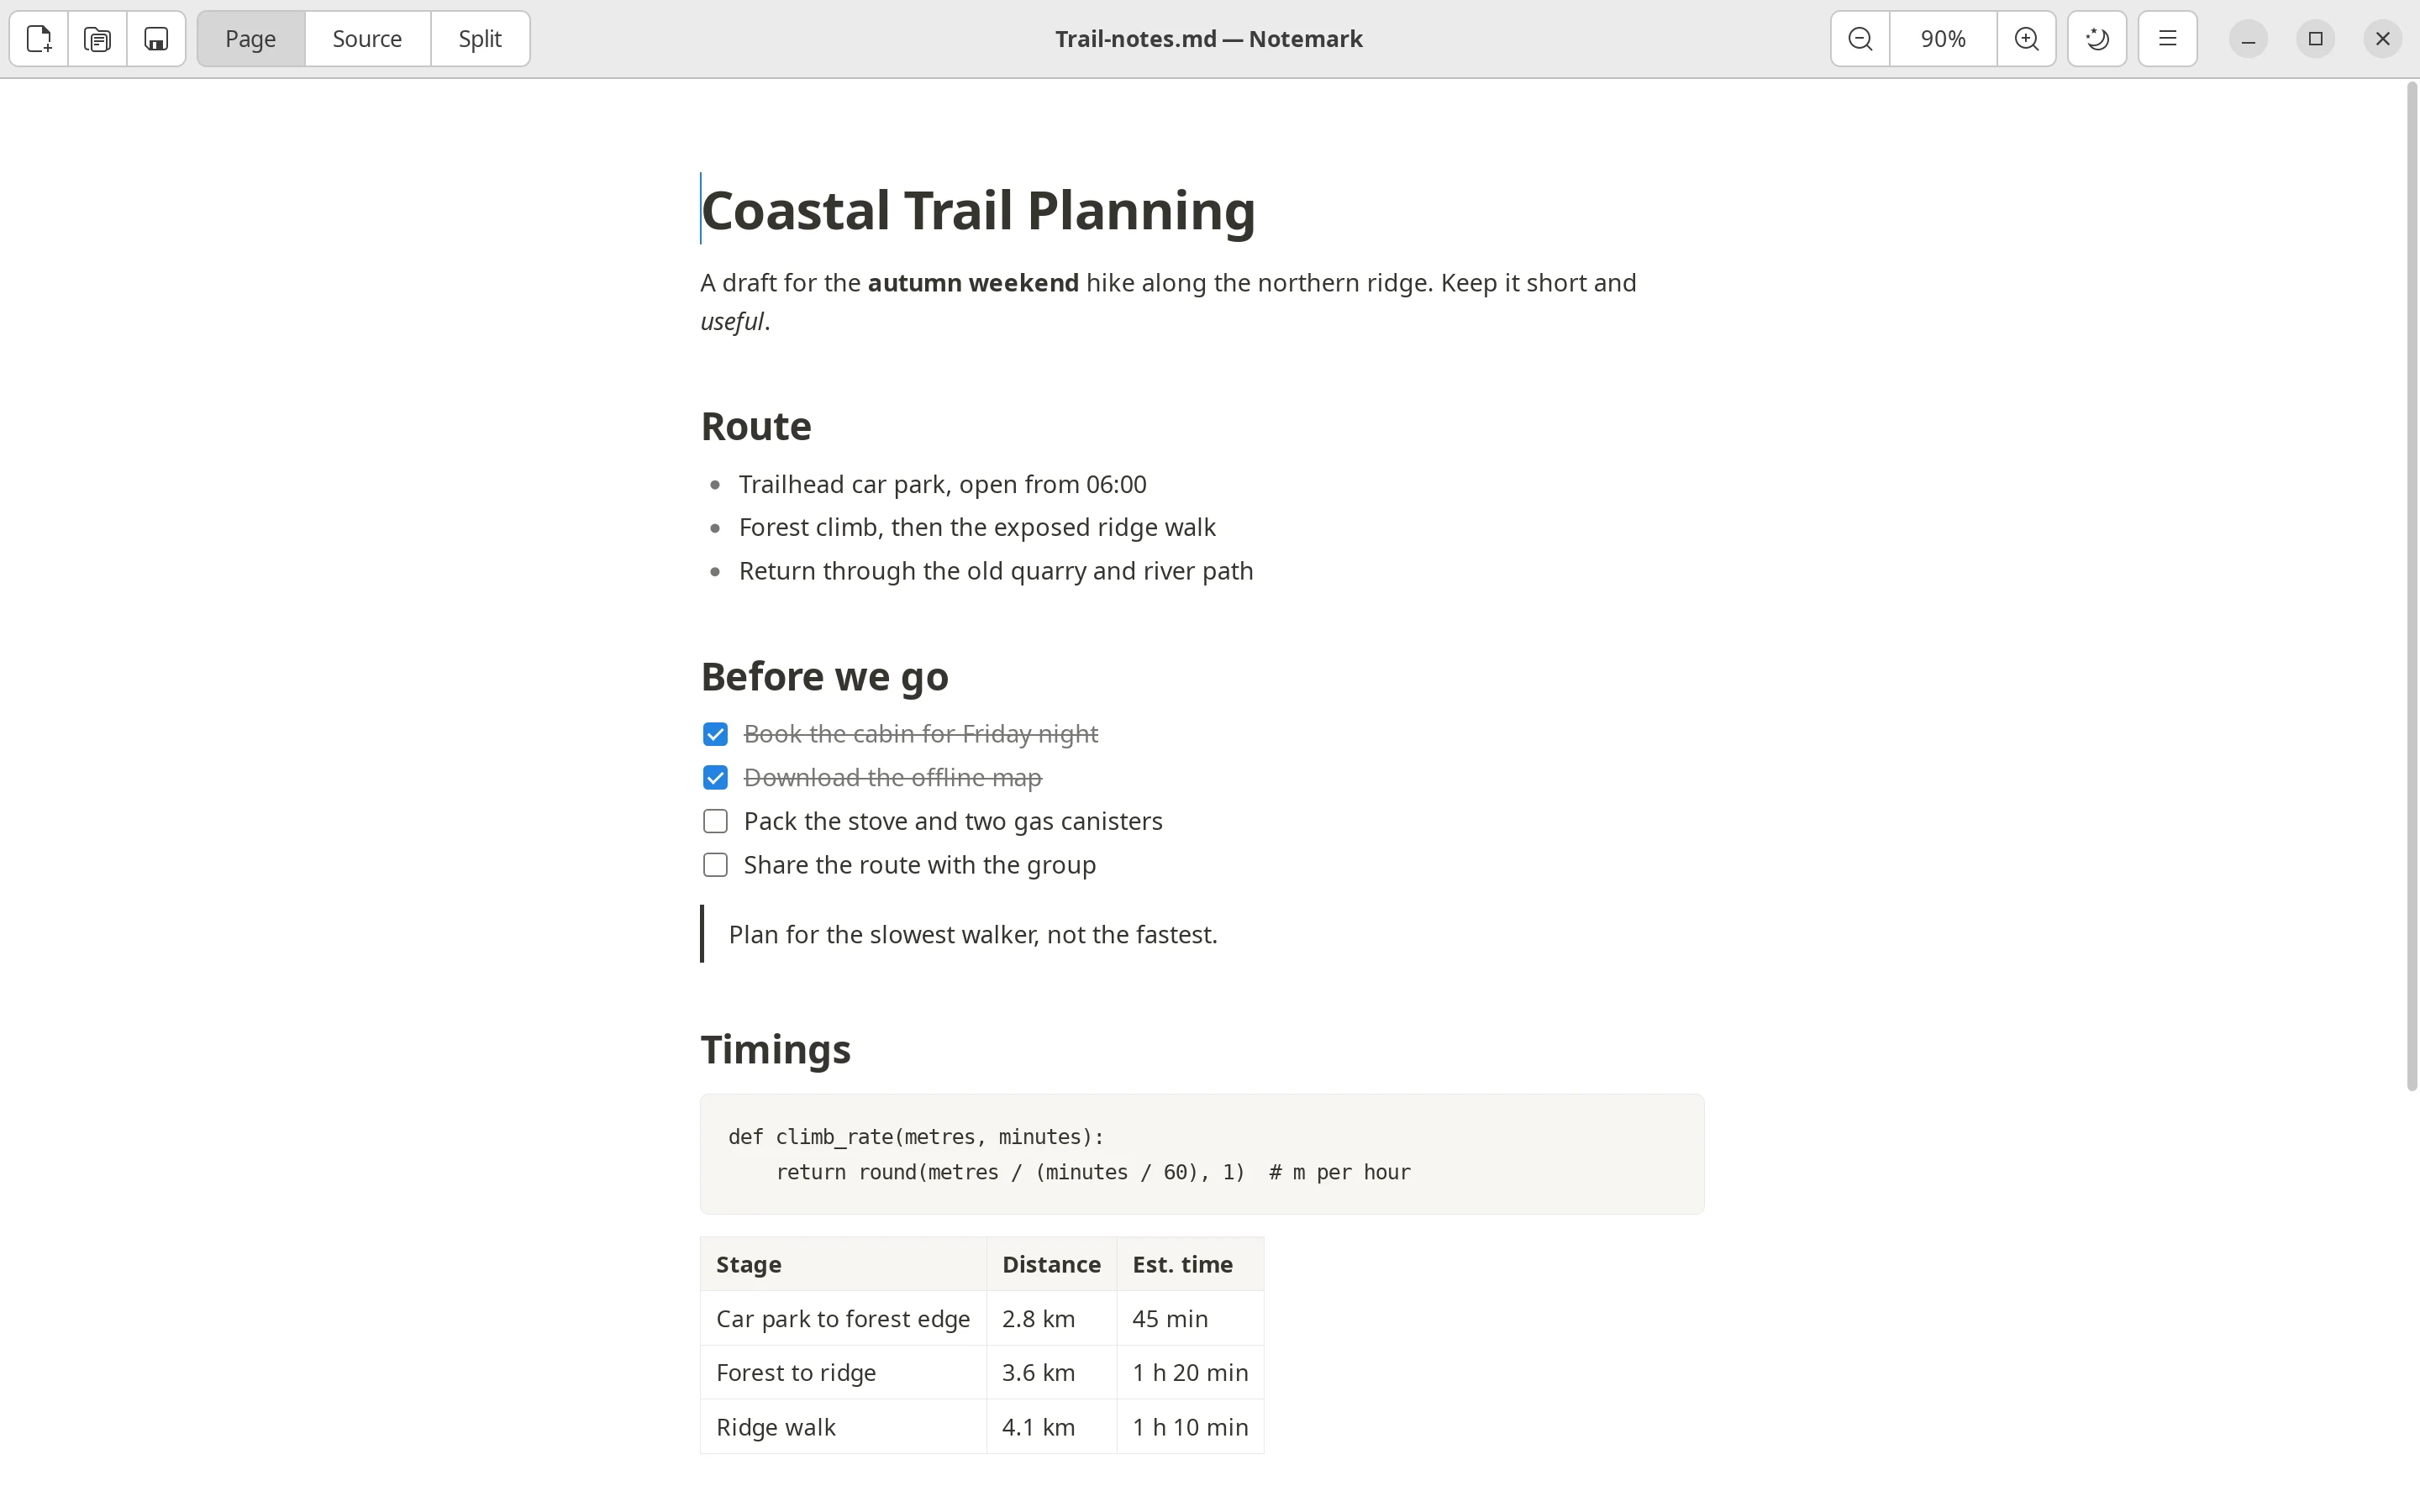Close the Notemark window
The width and height of the screenshot is (2420, 1512).
(x=2382, y=39)
